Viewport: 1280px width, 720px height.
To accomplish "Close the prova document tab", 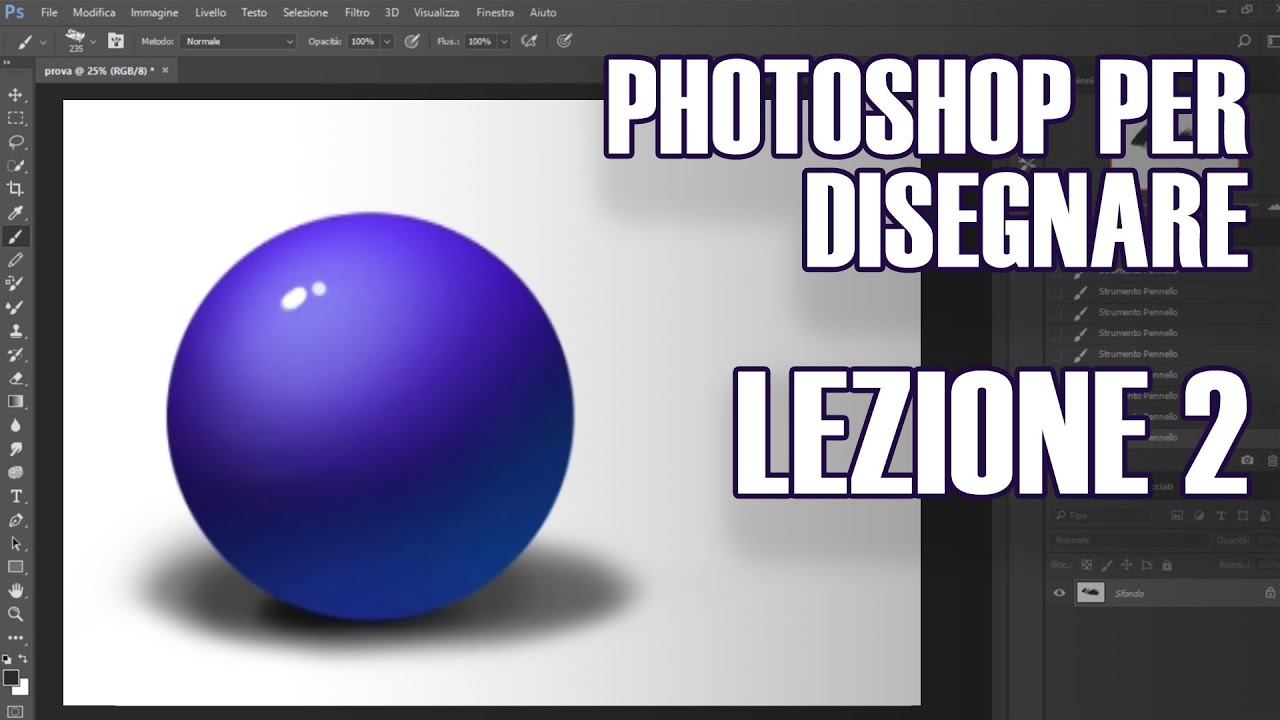I will (165, 71).
